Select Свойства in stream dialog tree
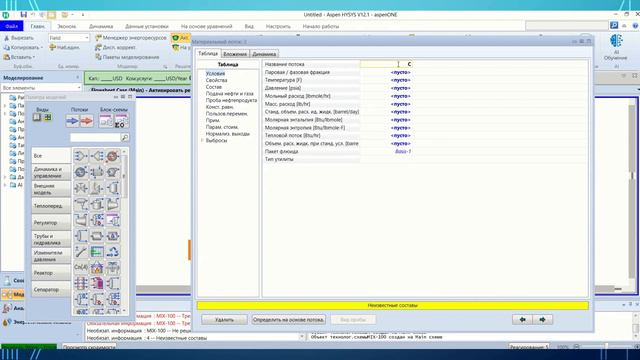The width and height of the screenshot is (640, 360). click(x=216, y=80)
